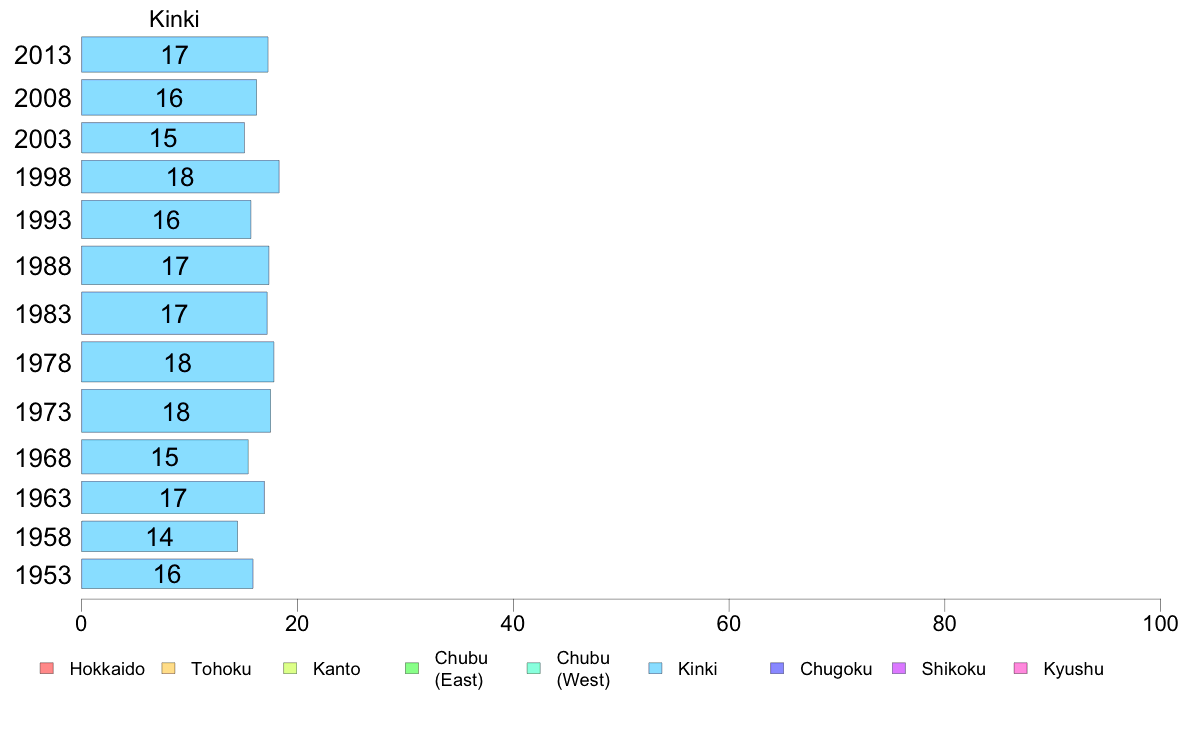Screen dimensions: 1188x736
Task: Select the 2003 bar showing 15
Action: tap(163, 138)
